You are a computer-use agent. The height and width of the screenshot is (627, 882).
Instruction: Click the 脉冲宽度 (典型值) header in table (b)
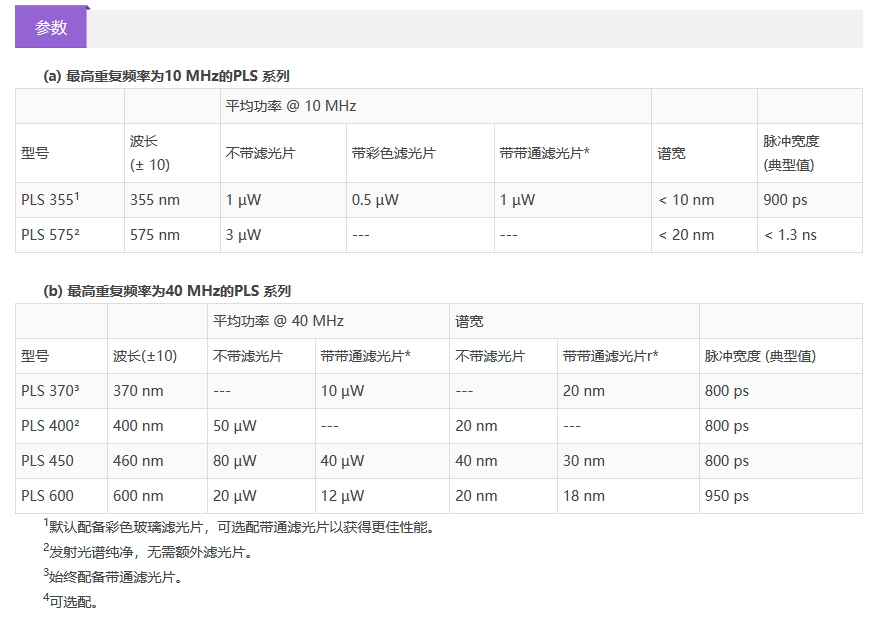click(x=760, y=356)
